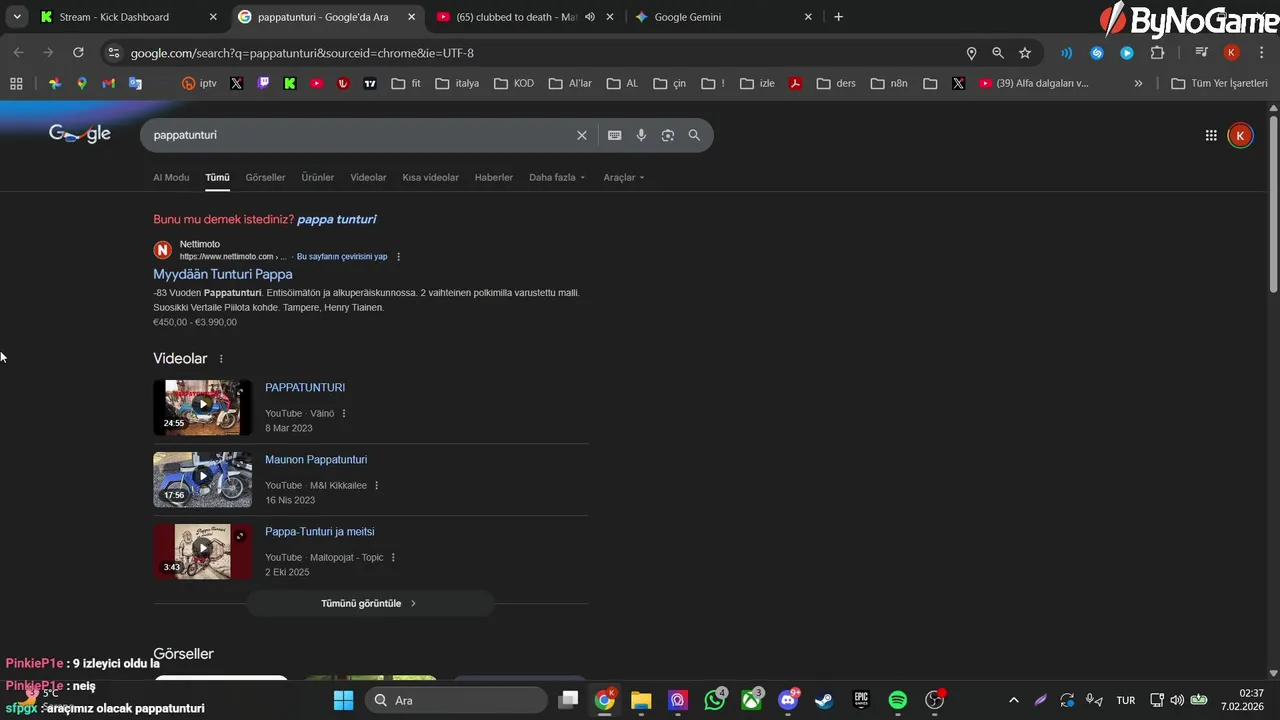Viewport: 1280px width, 720px height.
Task: Show more bookmarks with the chevron
Action: [x=1138, y=84]
